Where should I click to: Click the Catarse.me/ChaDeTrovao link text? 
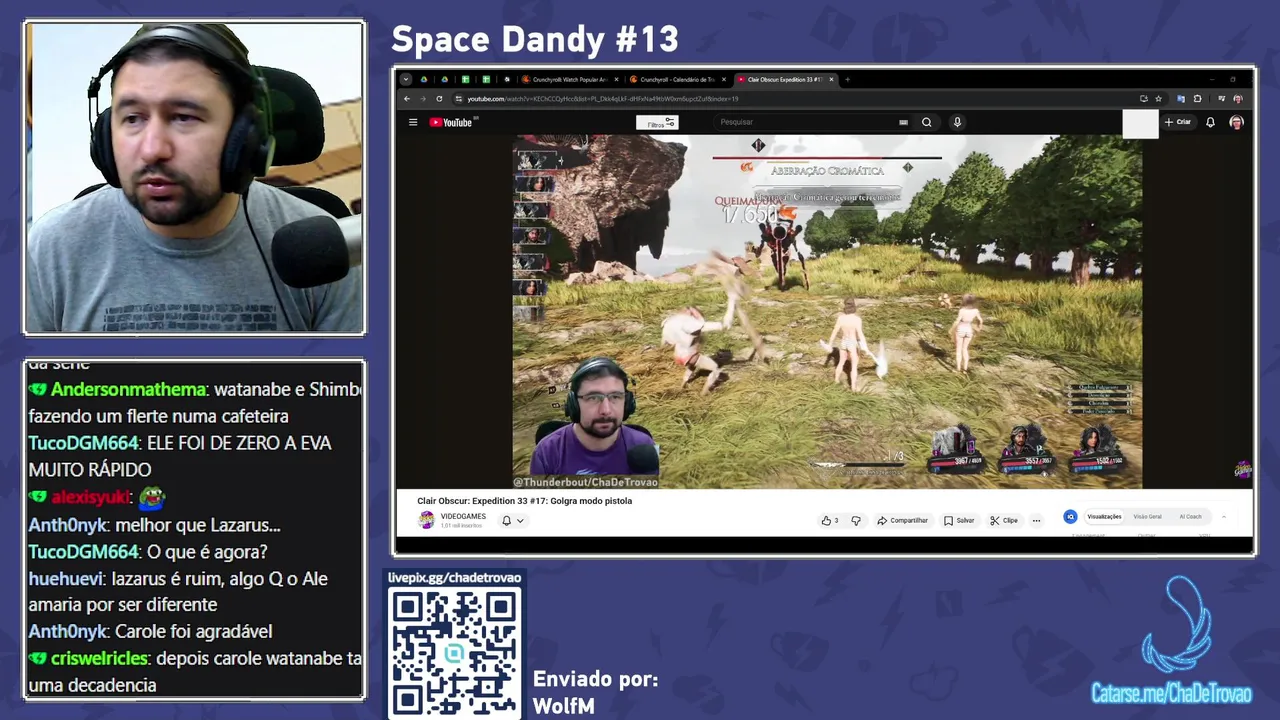pos(1171,694)
